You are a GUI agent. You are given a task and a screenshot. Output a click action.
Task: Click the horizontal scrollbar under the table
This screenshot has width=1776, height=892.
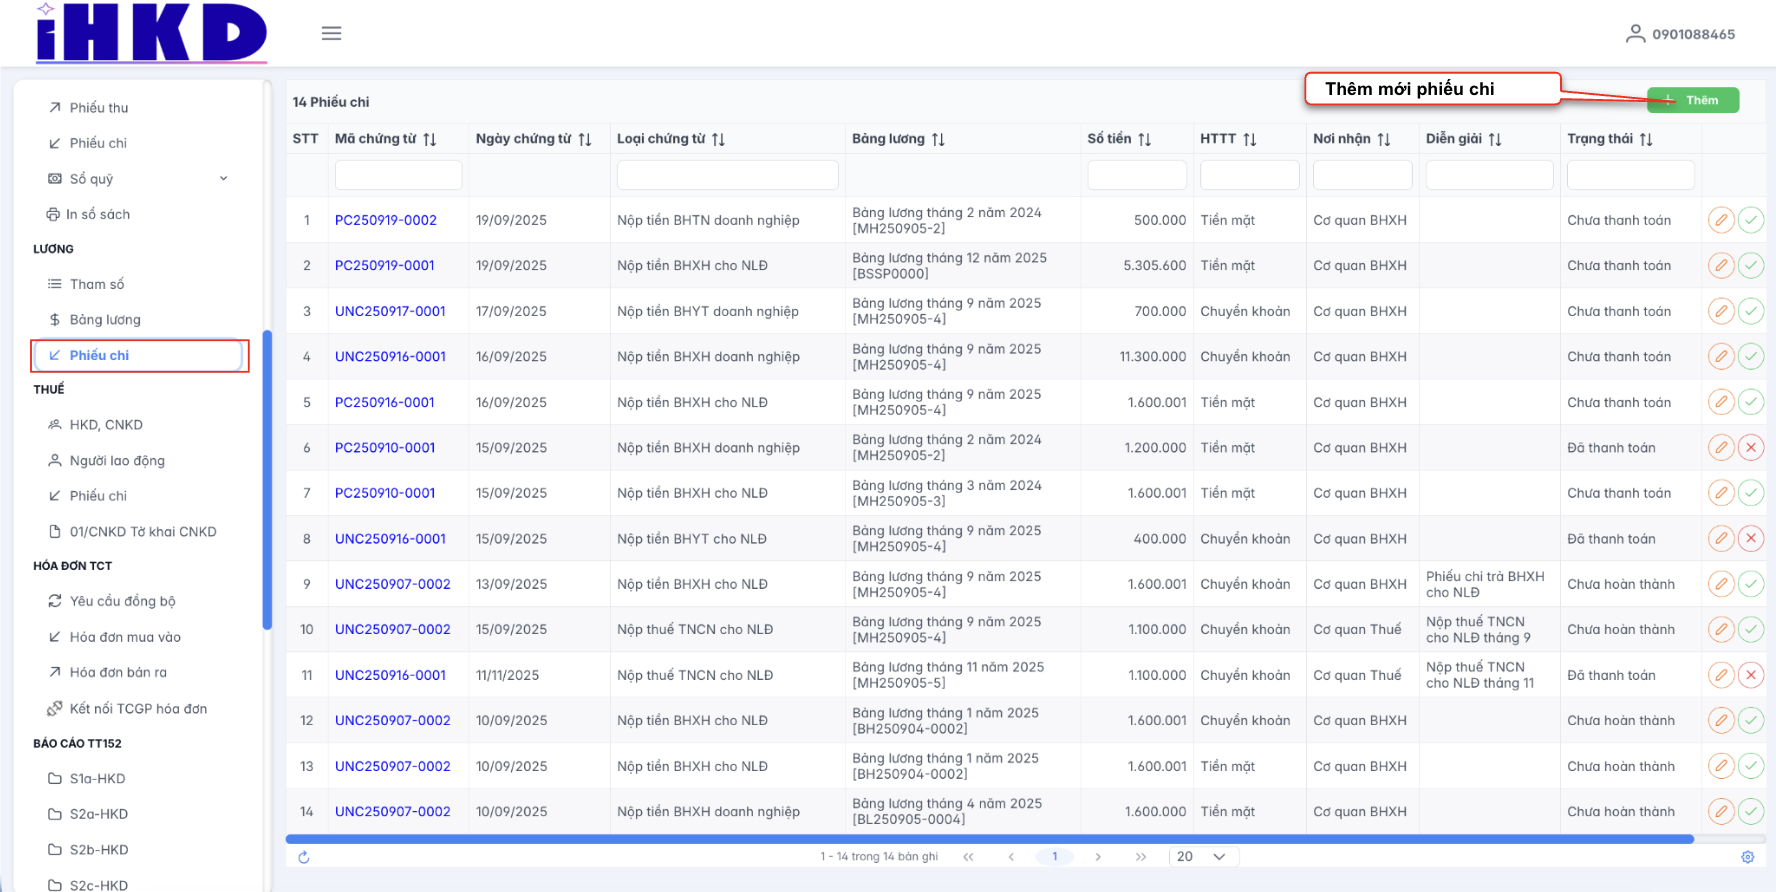[989, 839]
